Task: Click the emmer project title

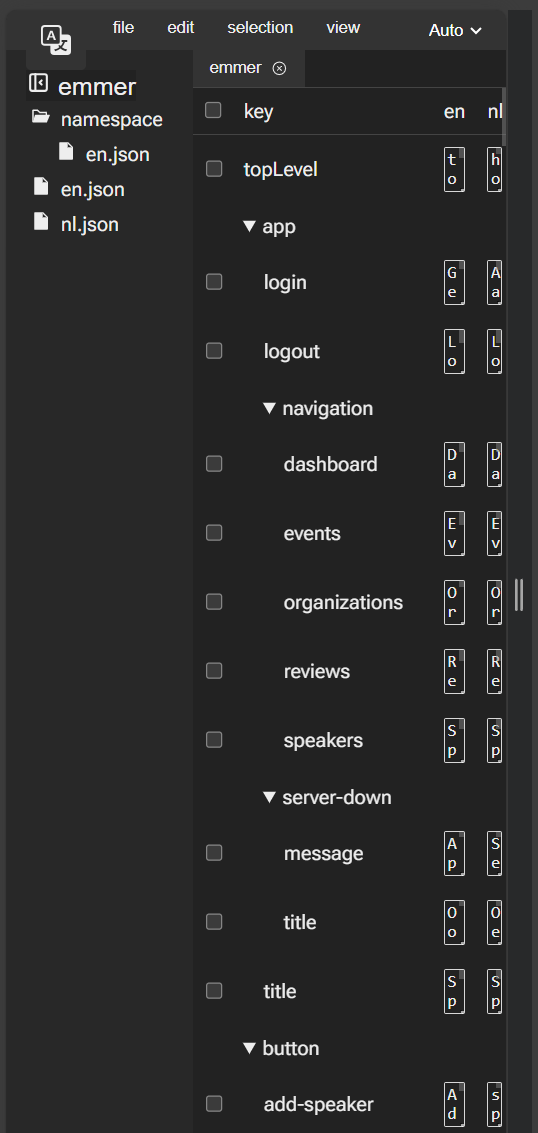Action: click(x=97, y=87)
